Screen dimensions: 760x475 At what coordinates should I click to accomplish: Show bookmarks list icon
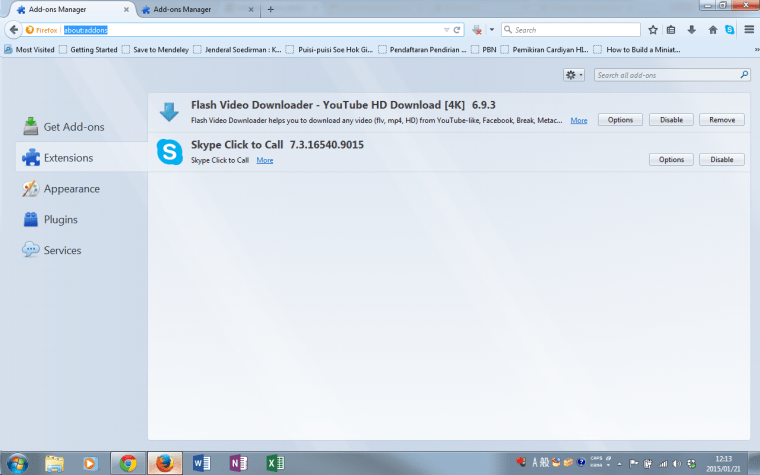coord(671,30)
